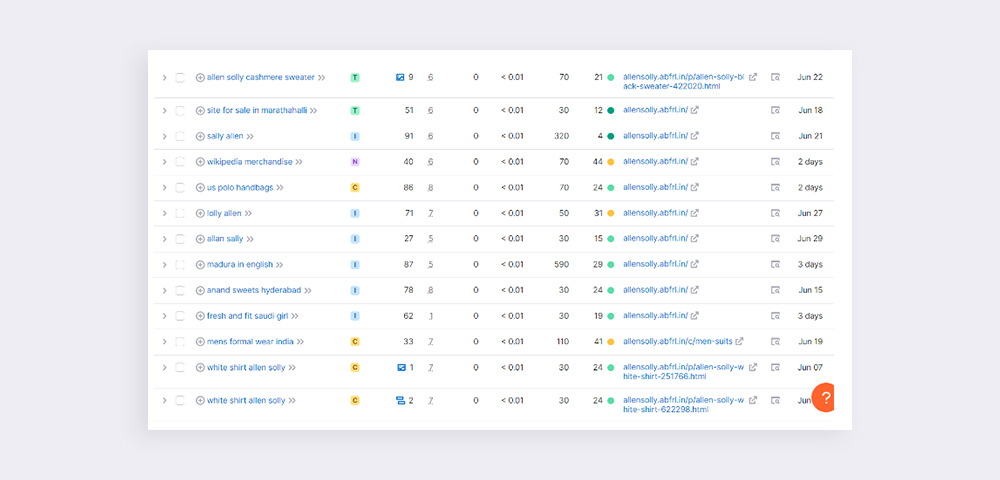Add anand sweets hyderabad via plus icon
1000x480 pixels.
pyautogui.click(x=200, y=290)
